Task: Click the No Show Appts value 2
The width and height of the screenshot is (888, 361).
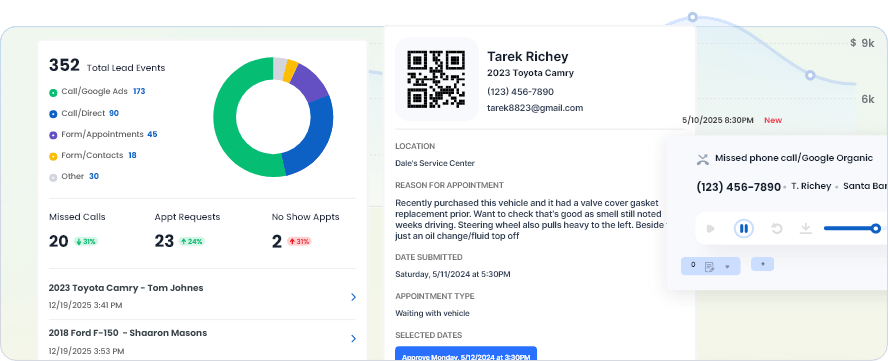Action: click(276, 241)
